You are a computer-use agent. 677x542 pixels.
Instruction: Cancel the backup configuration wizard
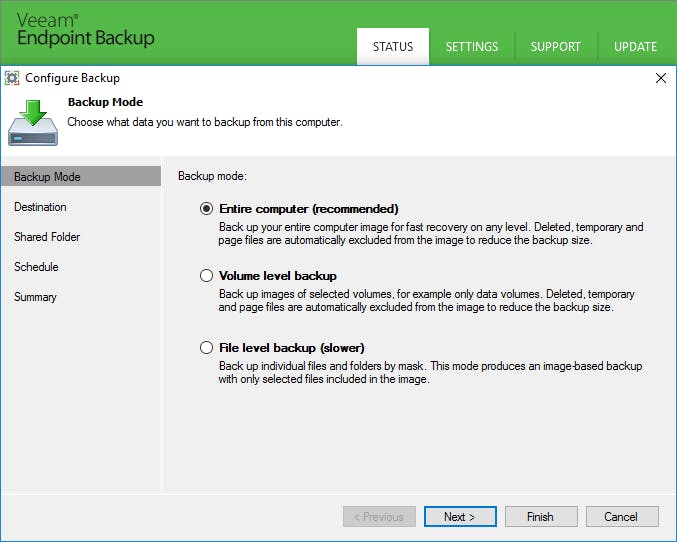(x=621, y=517)
